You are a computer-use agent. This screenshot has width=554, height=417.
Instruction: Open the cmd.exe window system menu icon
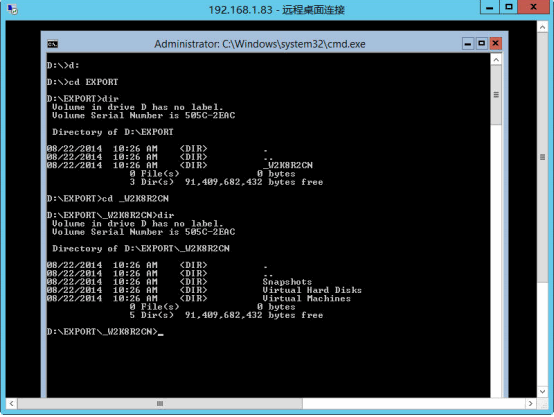click(x=53, y=44)
